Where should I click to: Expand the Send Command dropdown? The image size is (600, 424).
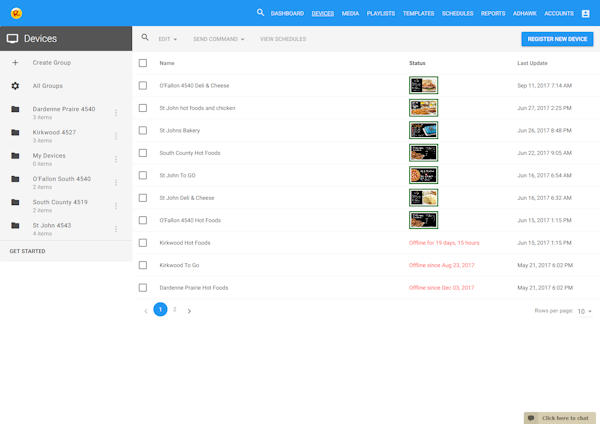(218, 39)
